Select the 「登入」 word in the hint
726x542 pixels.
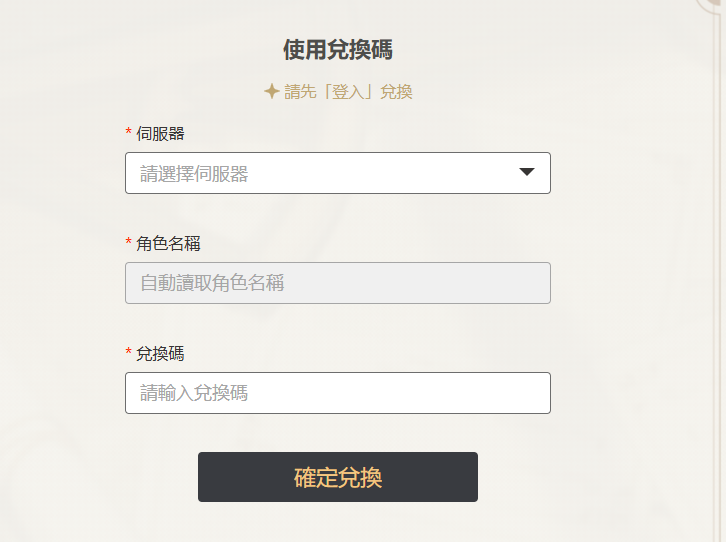[348, 92]
